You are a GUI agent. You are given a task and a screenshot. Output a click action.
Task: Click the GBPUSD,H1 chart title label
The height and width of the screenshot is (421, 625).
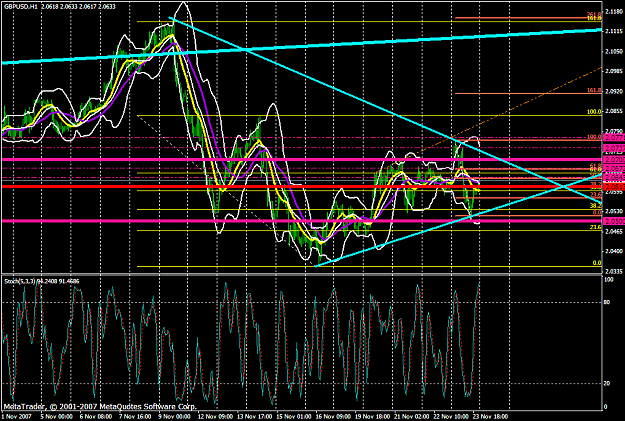pos(21,6)
